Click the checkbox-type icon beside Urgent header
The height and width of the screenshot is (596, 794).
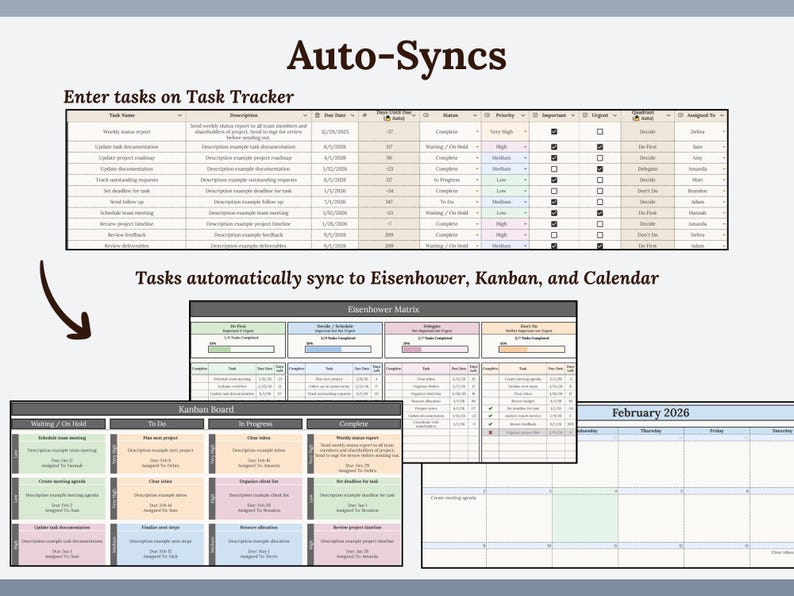(585, 115)
